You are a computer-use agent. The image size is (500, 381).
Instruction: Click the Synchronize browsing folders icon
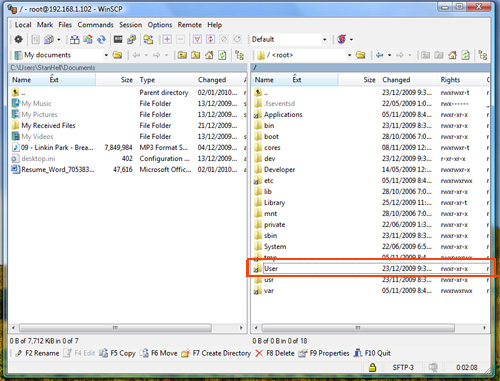click(x=148, y=39)
